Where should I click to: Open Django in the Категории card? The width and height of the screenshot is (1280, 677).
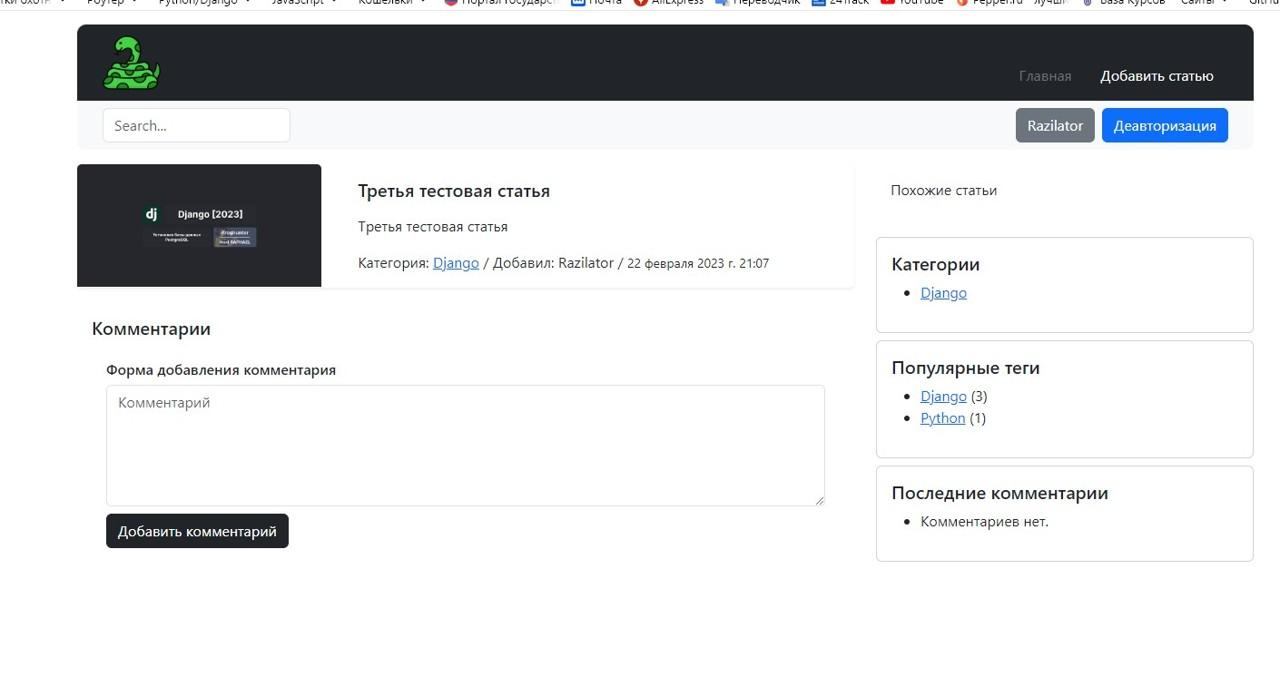point(944,293)
